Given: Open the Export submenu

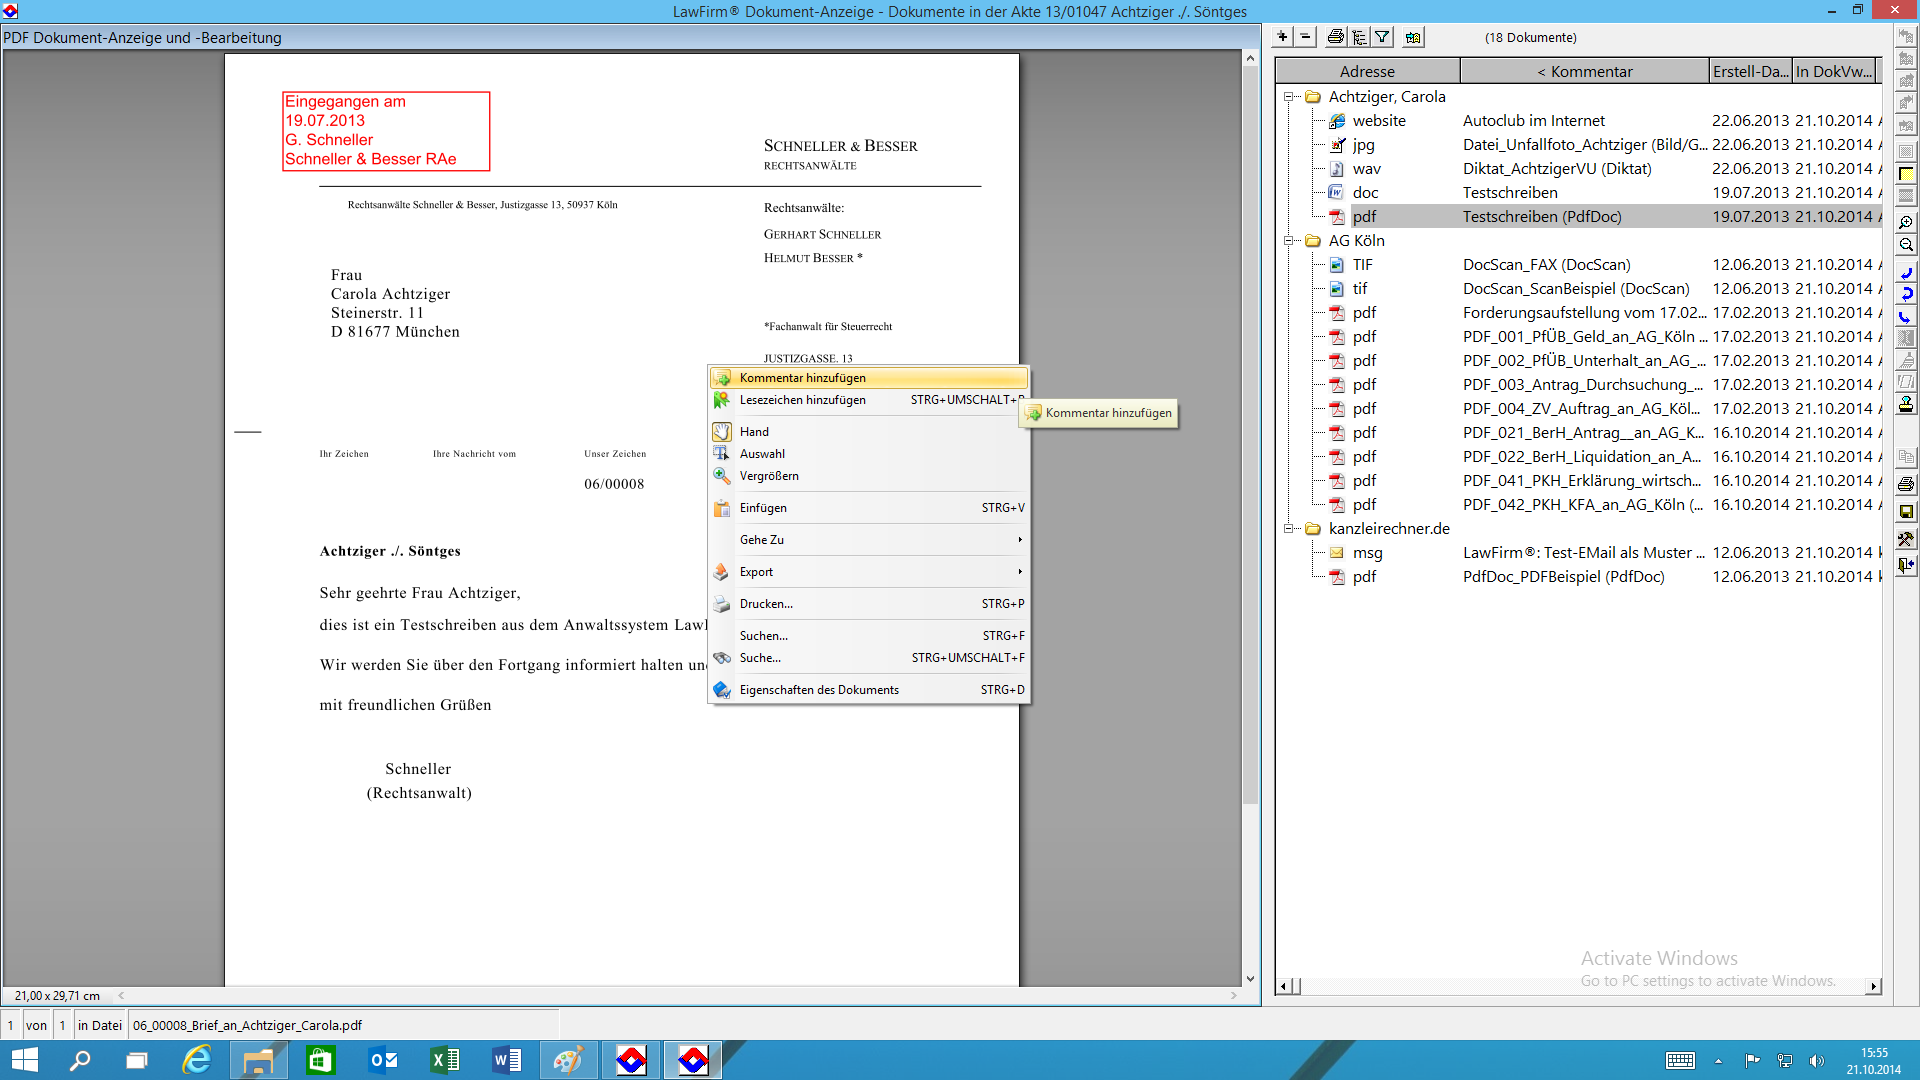Looking at the screenshot, I should (756, 572).
